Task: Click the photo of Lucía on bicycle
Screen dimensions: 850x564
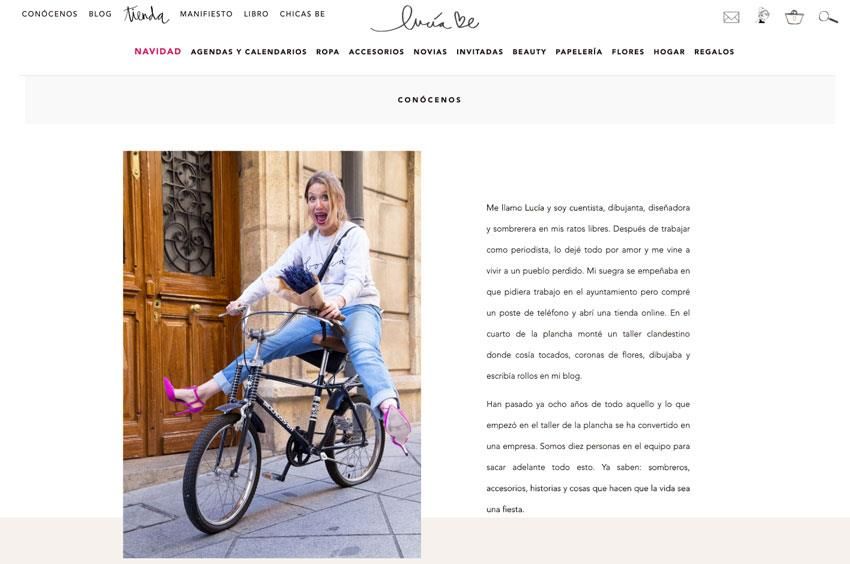Action: click(272, 355)
